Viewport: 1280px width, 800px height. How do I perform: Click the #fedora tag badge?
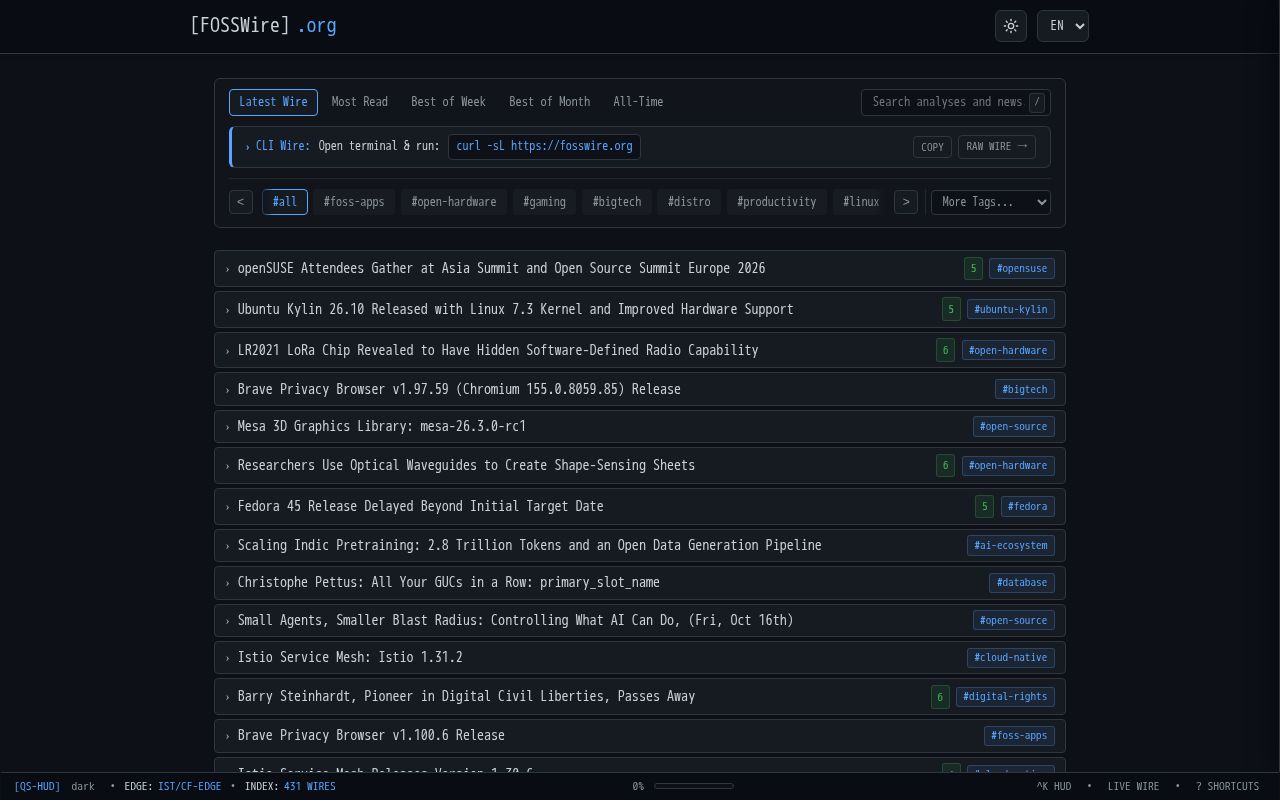click(x=1028, y=506)
